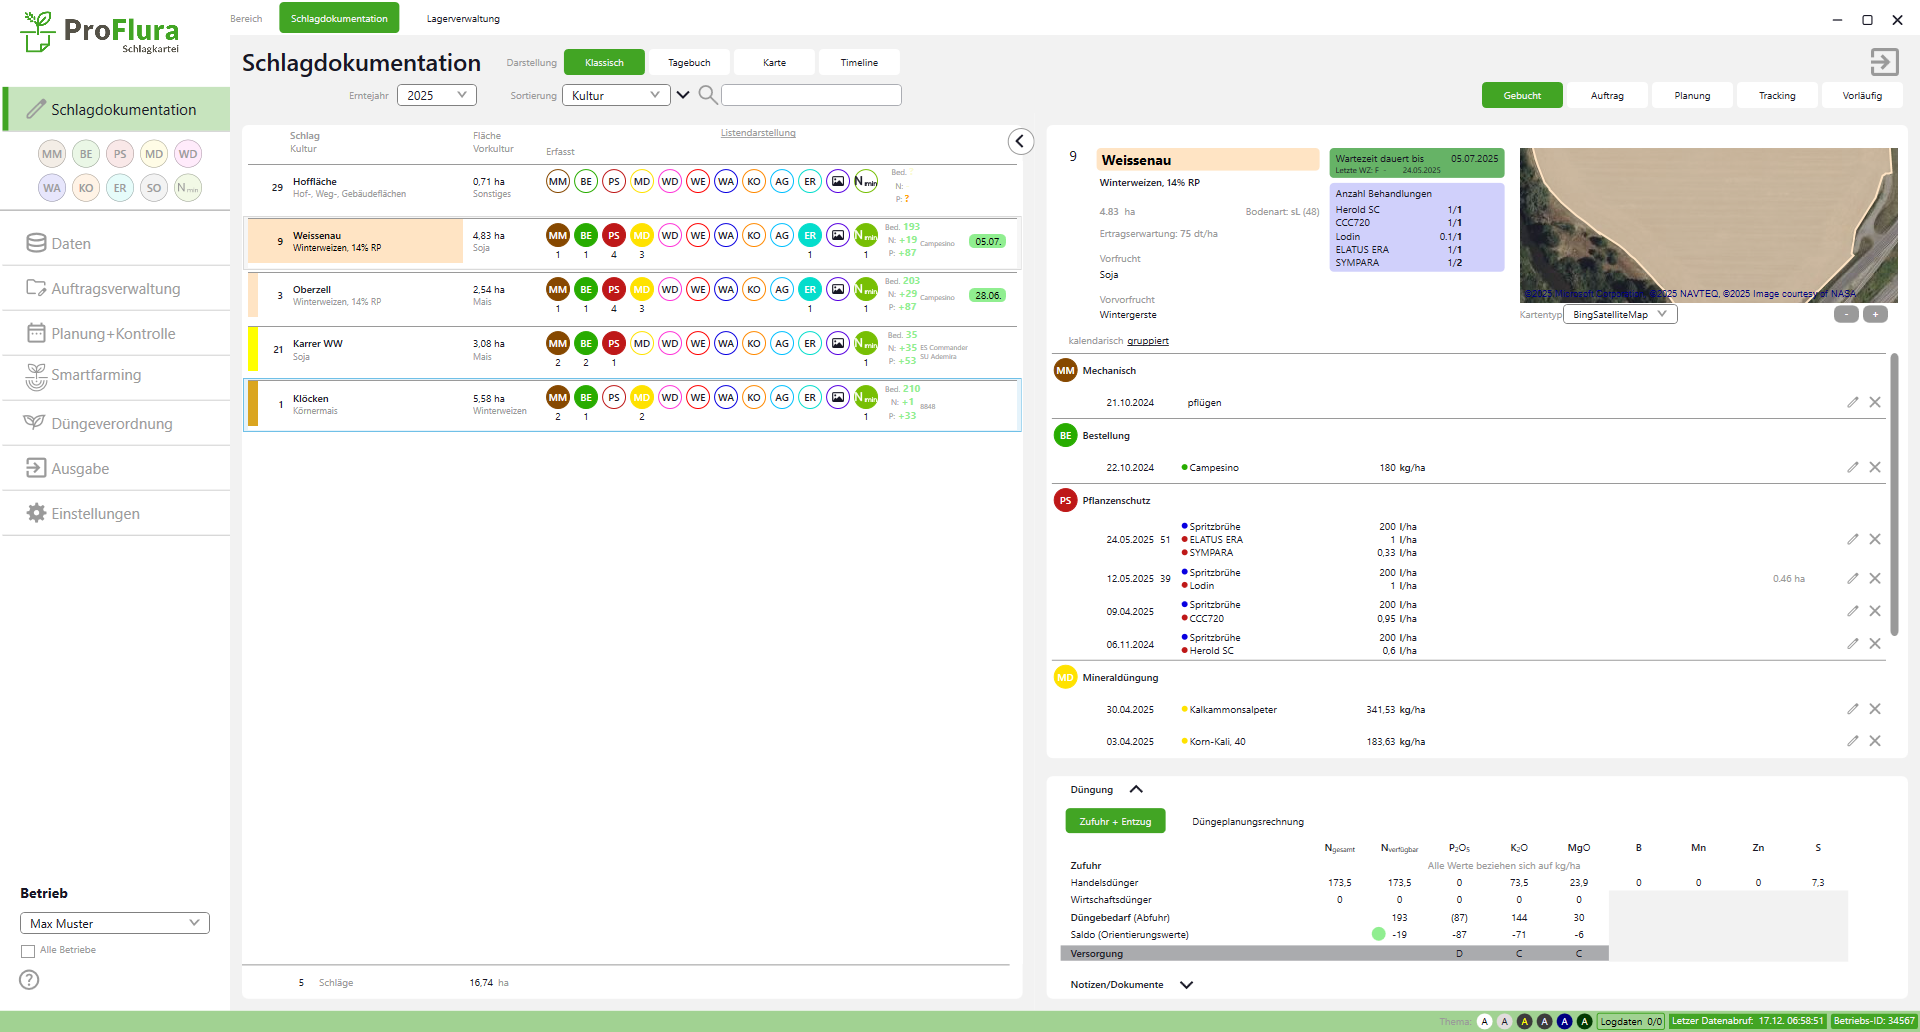
Task: Toggle the 'Alle Betriebe' checkbox
Action: [28, 951]
